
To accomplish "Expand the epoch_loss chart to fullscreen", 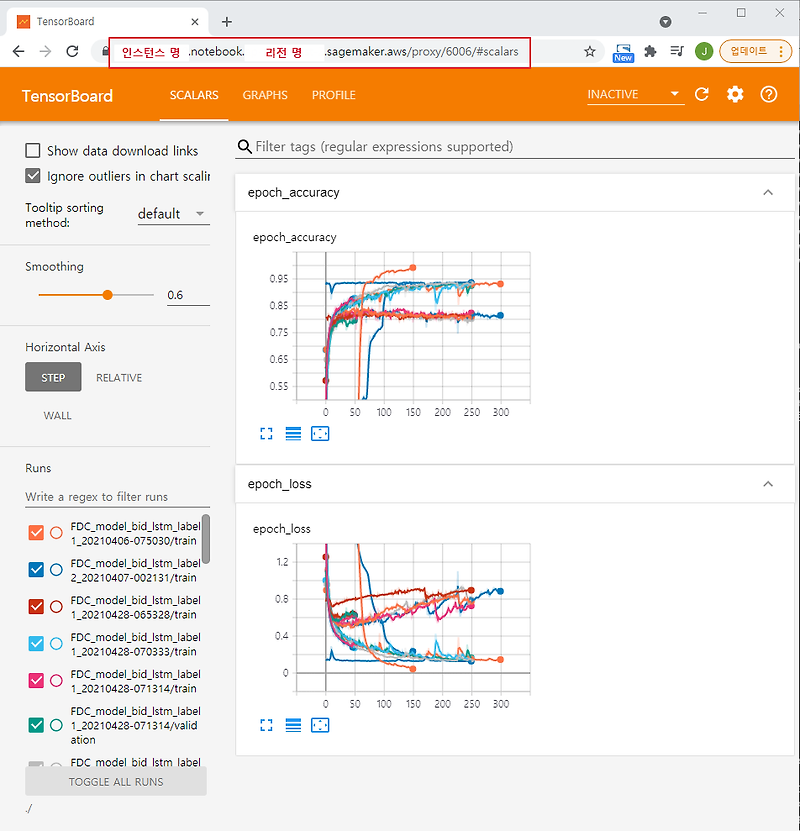I will [x=266, y=725].
